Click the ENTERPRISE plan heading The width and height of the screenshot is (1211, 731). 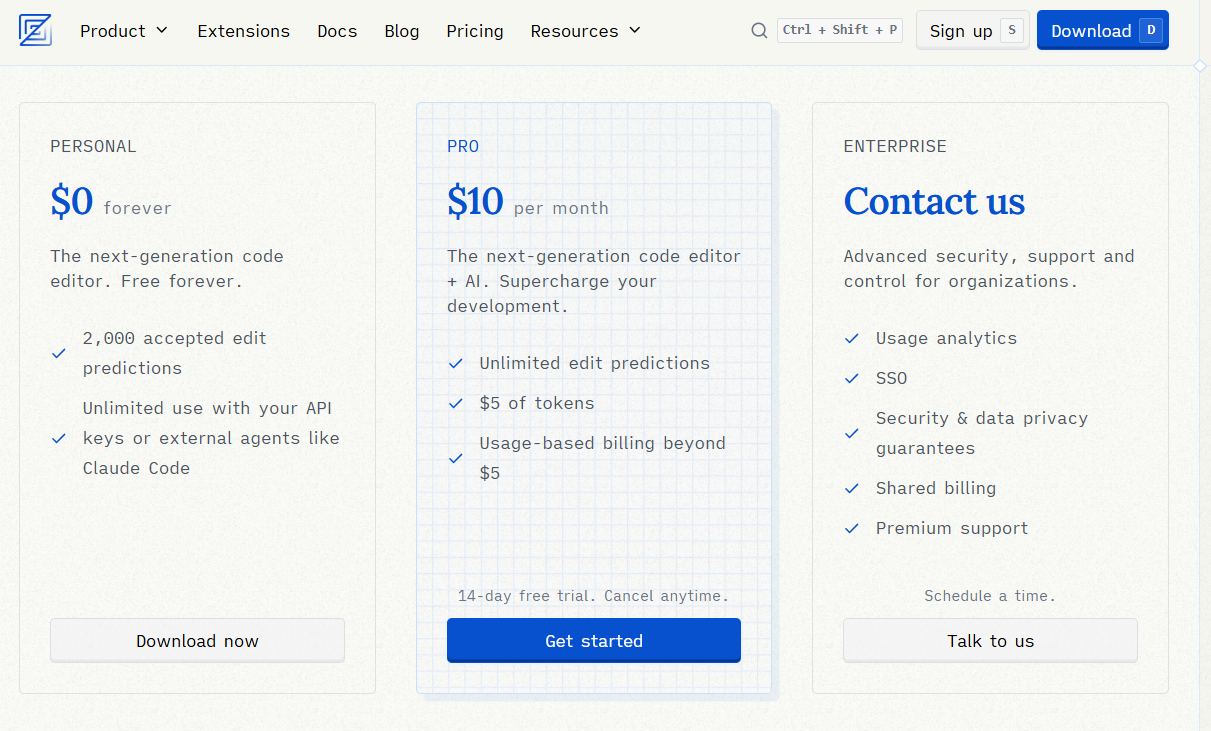(x=895, y=146)
